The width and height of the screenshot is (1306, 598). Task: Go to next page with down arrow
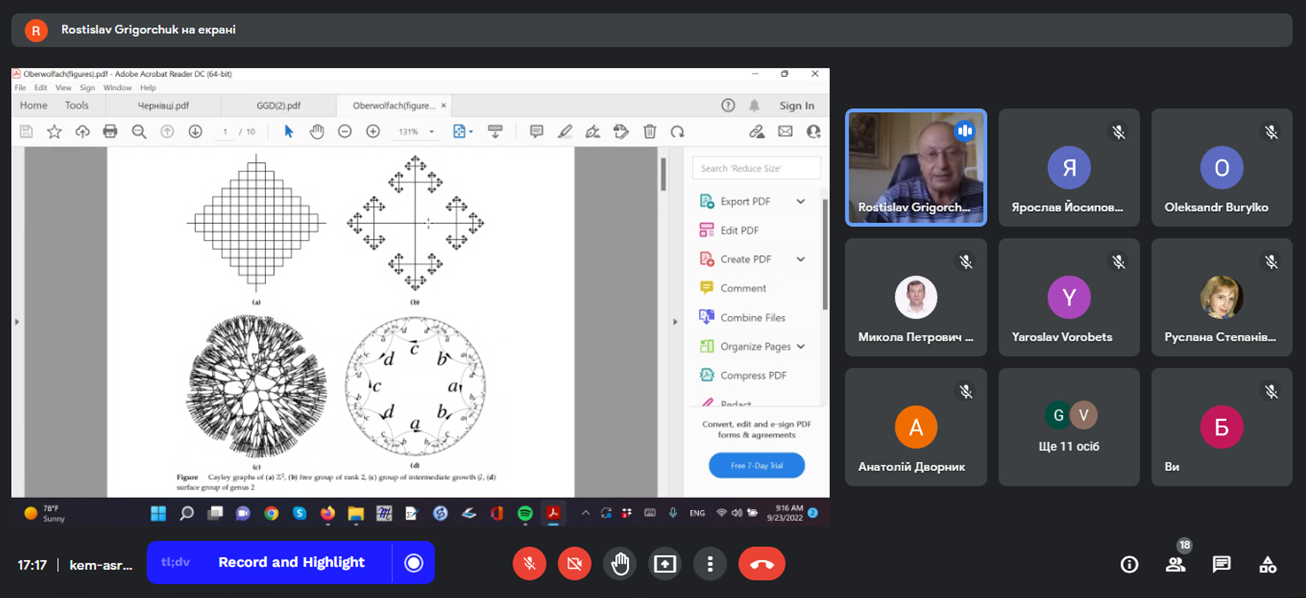(195, 131)
